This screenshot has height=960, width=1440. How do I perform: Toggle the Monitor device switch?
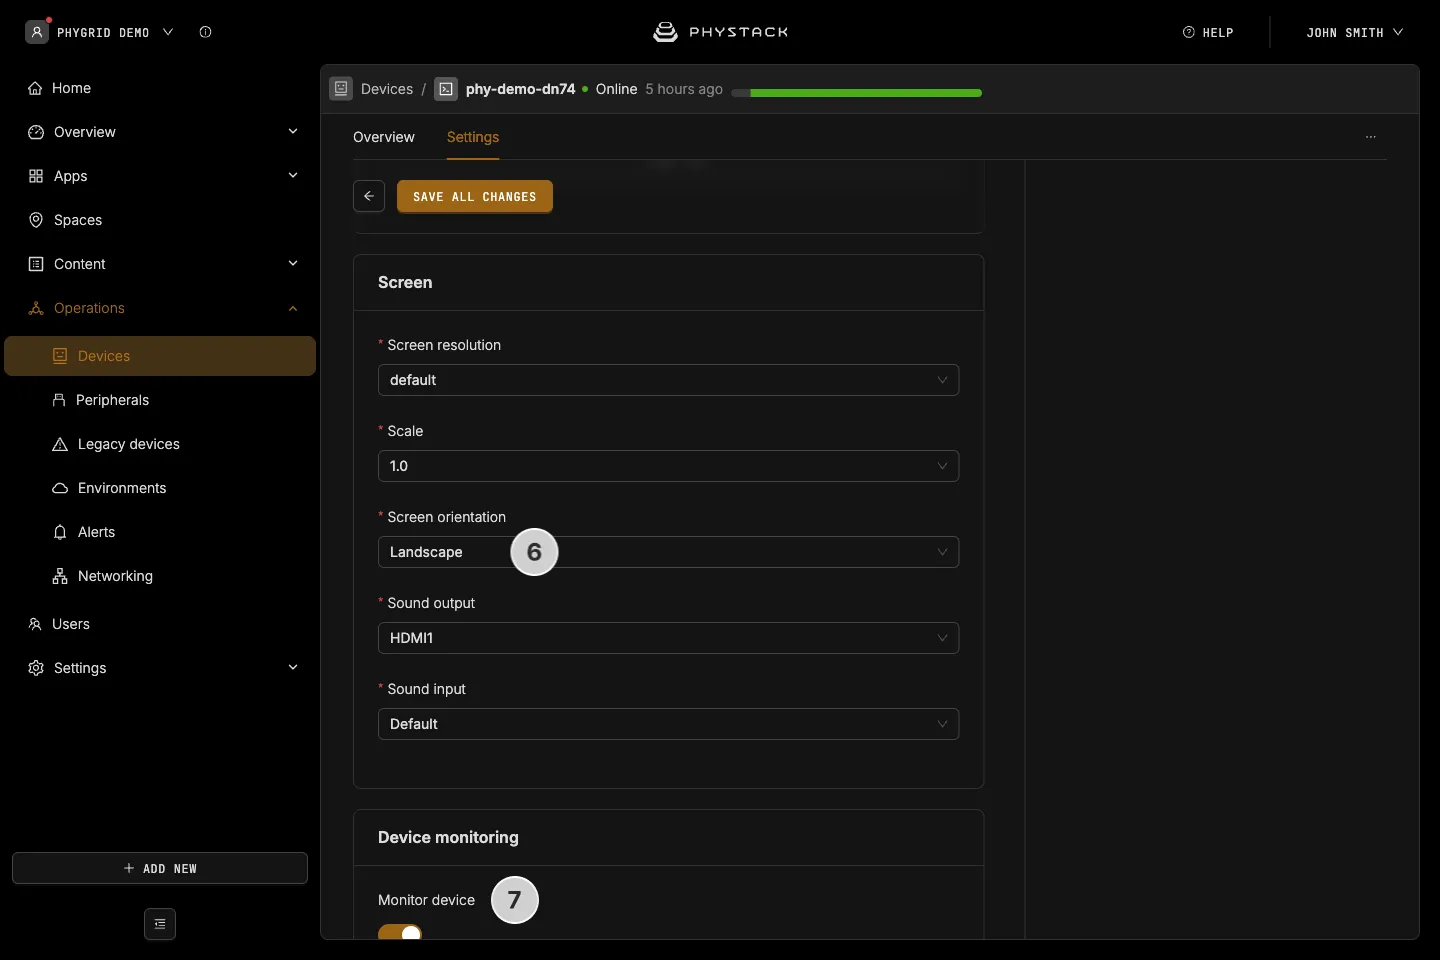tap(400, 932)
